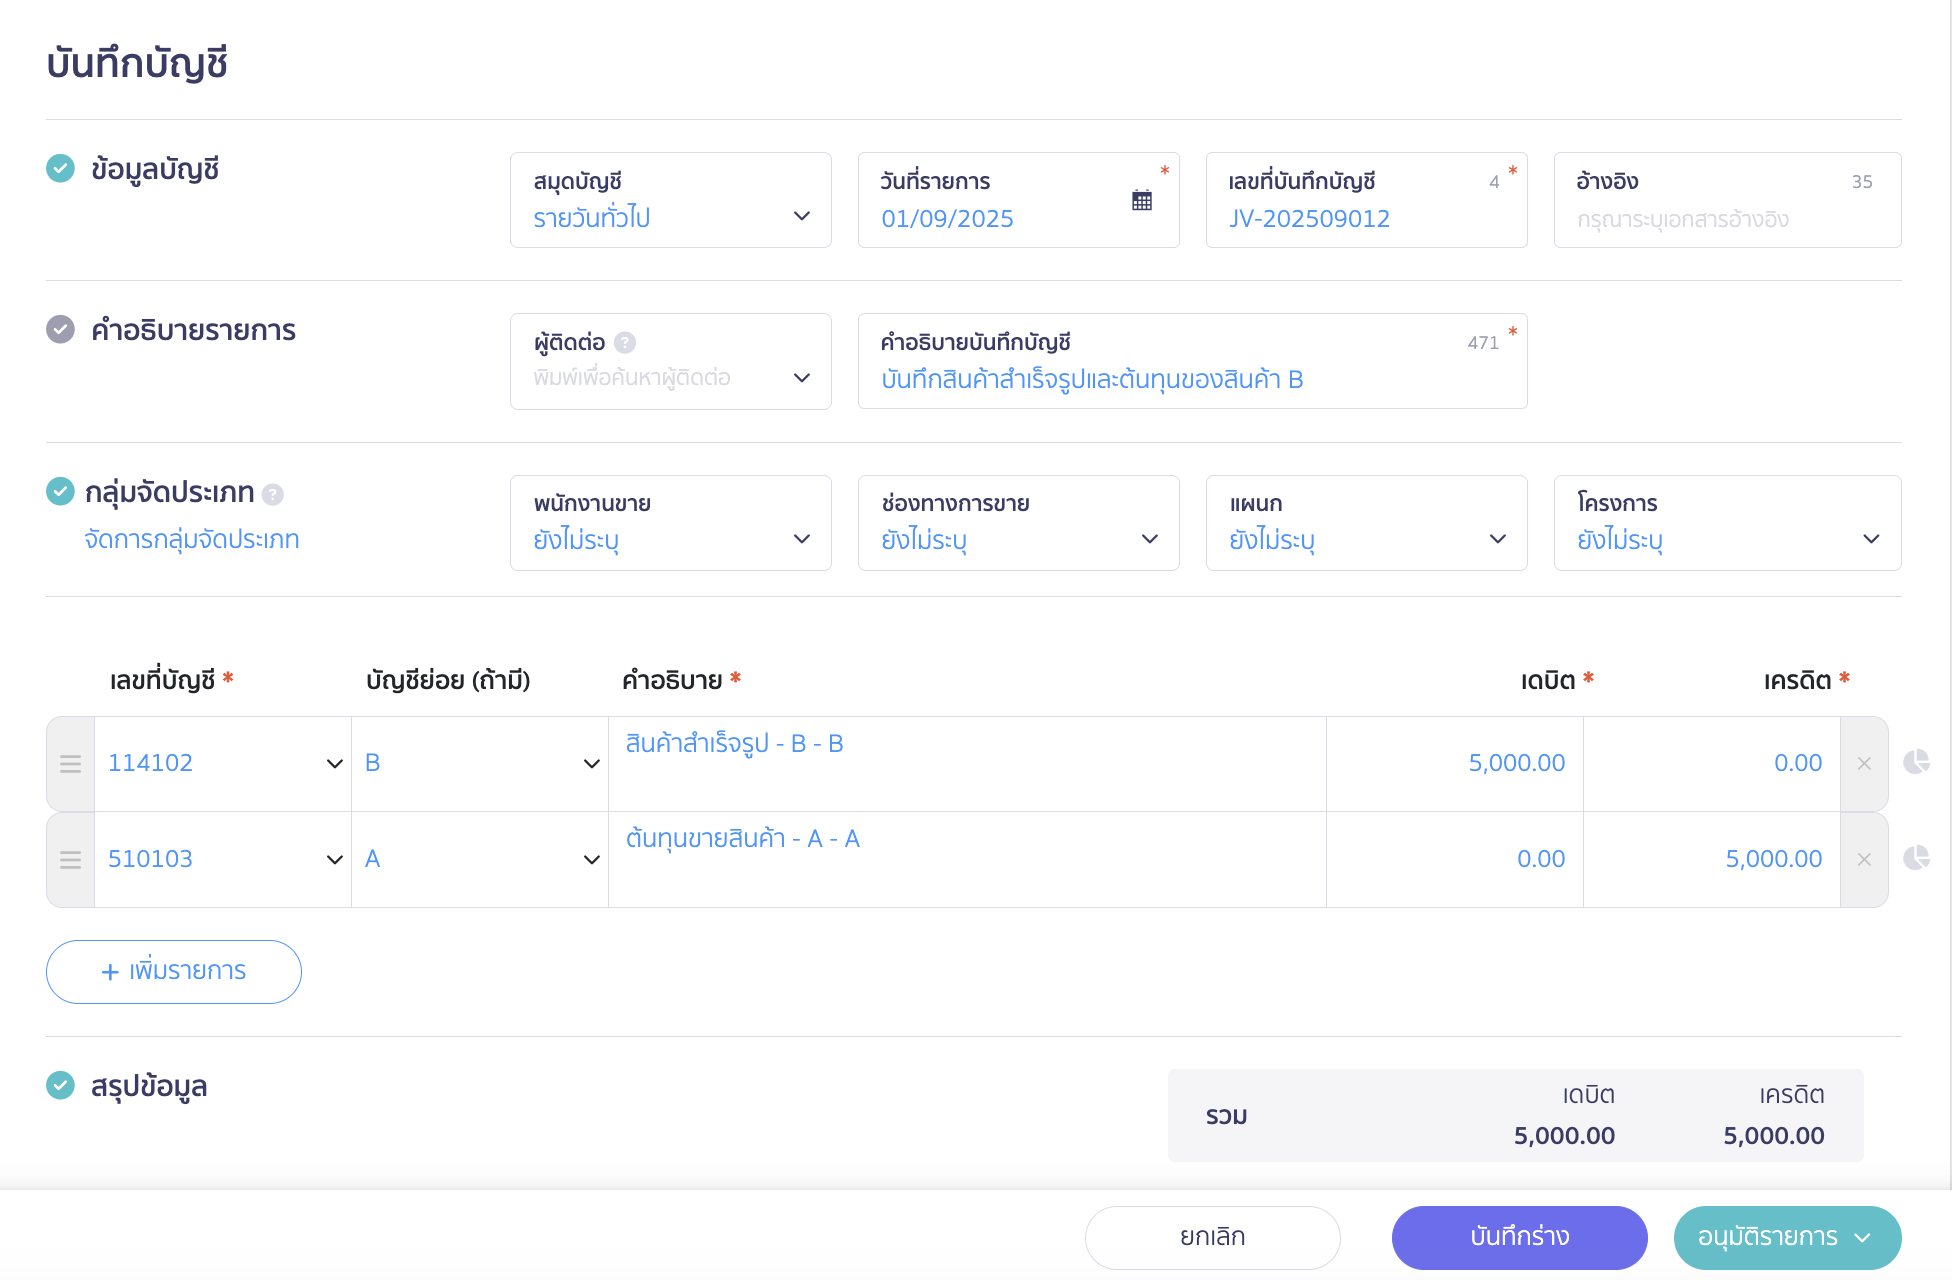Open the calendar date picker icon
The height and width of the screenshot is (1280, 1952).
pyautogui.click(x=1142, y=200)
